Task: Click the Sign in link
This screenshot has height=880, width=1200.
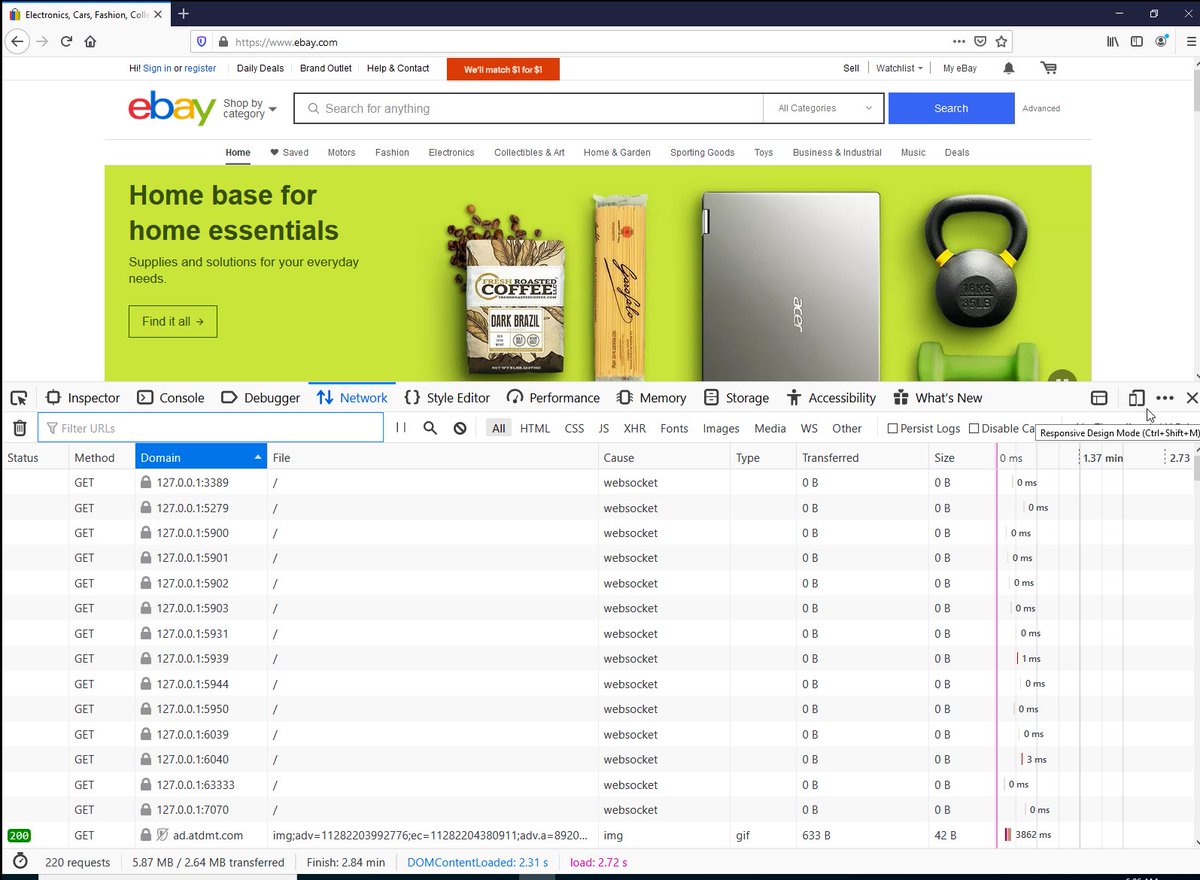Action: point(157,68)
